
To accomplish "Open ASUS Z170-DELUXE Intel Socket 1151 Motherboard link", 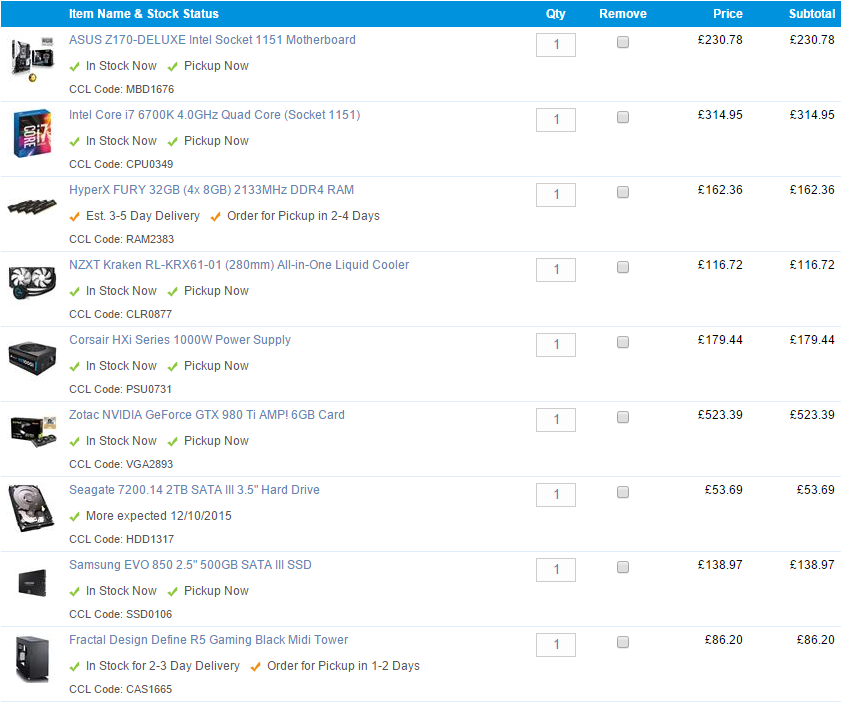I will point(212,40).
